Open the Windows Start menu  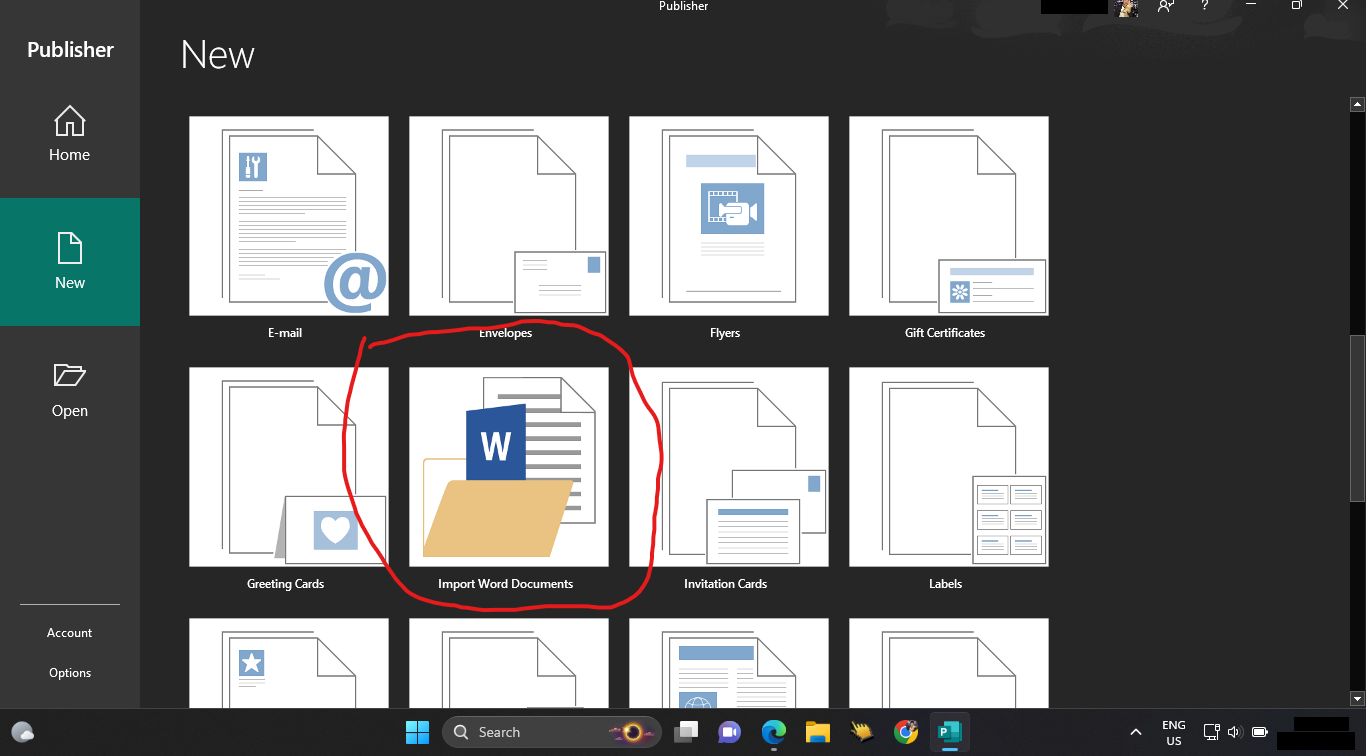pyautogui.click(x=417, y=732)
